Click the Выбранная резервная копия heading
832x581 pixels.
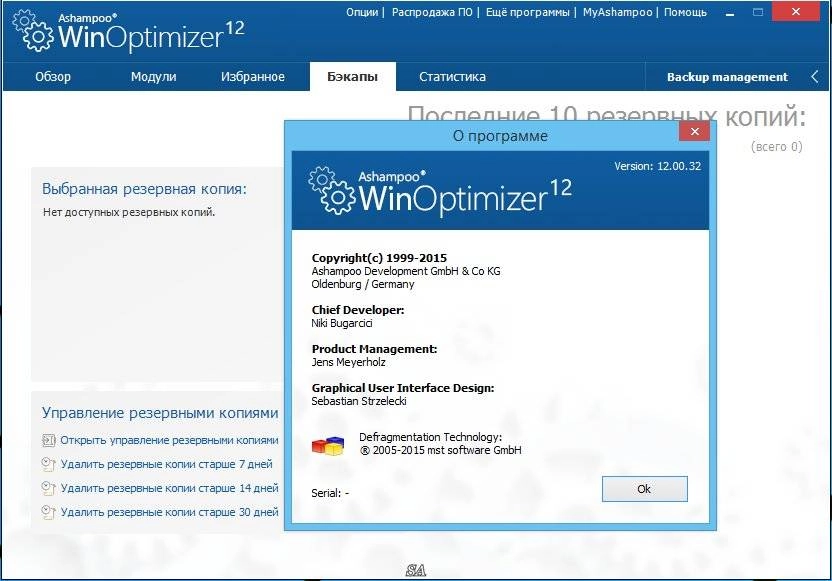pyautogui.click(x=144, y=189)
